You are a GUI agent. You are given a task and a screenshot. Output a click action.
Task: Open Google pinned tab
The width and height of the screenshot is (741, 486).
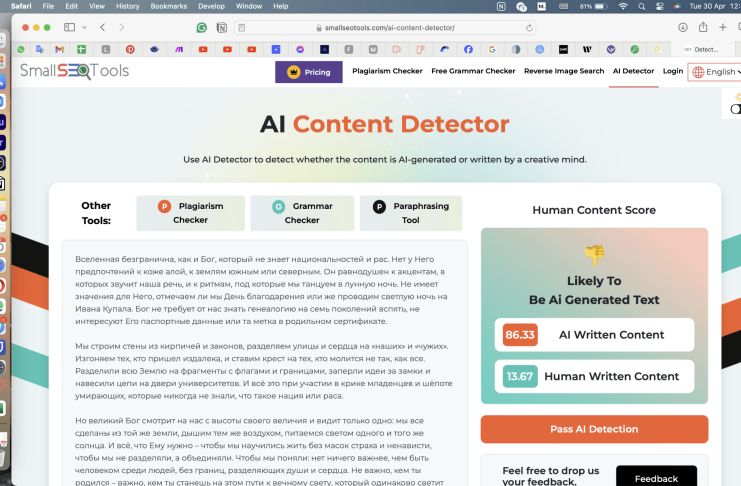tap(492, 49)
